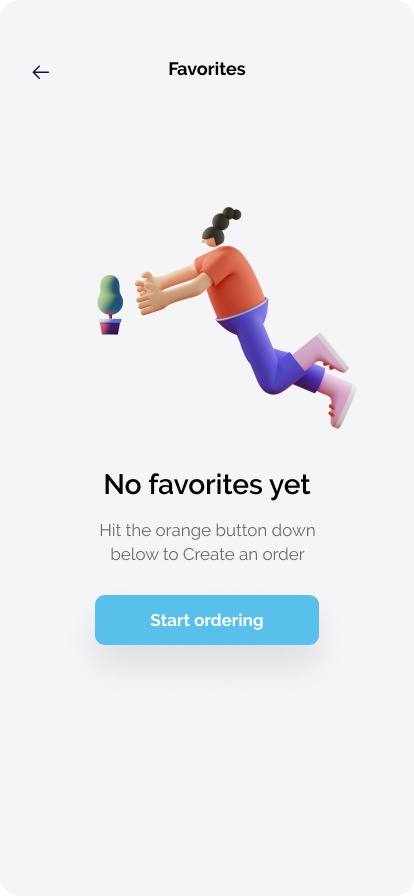The width and height of the screenshot is (414, 896).
Task: Tap the character's outstretched hands
Action: pos(150,293)
